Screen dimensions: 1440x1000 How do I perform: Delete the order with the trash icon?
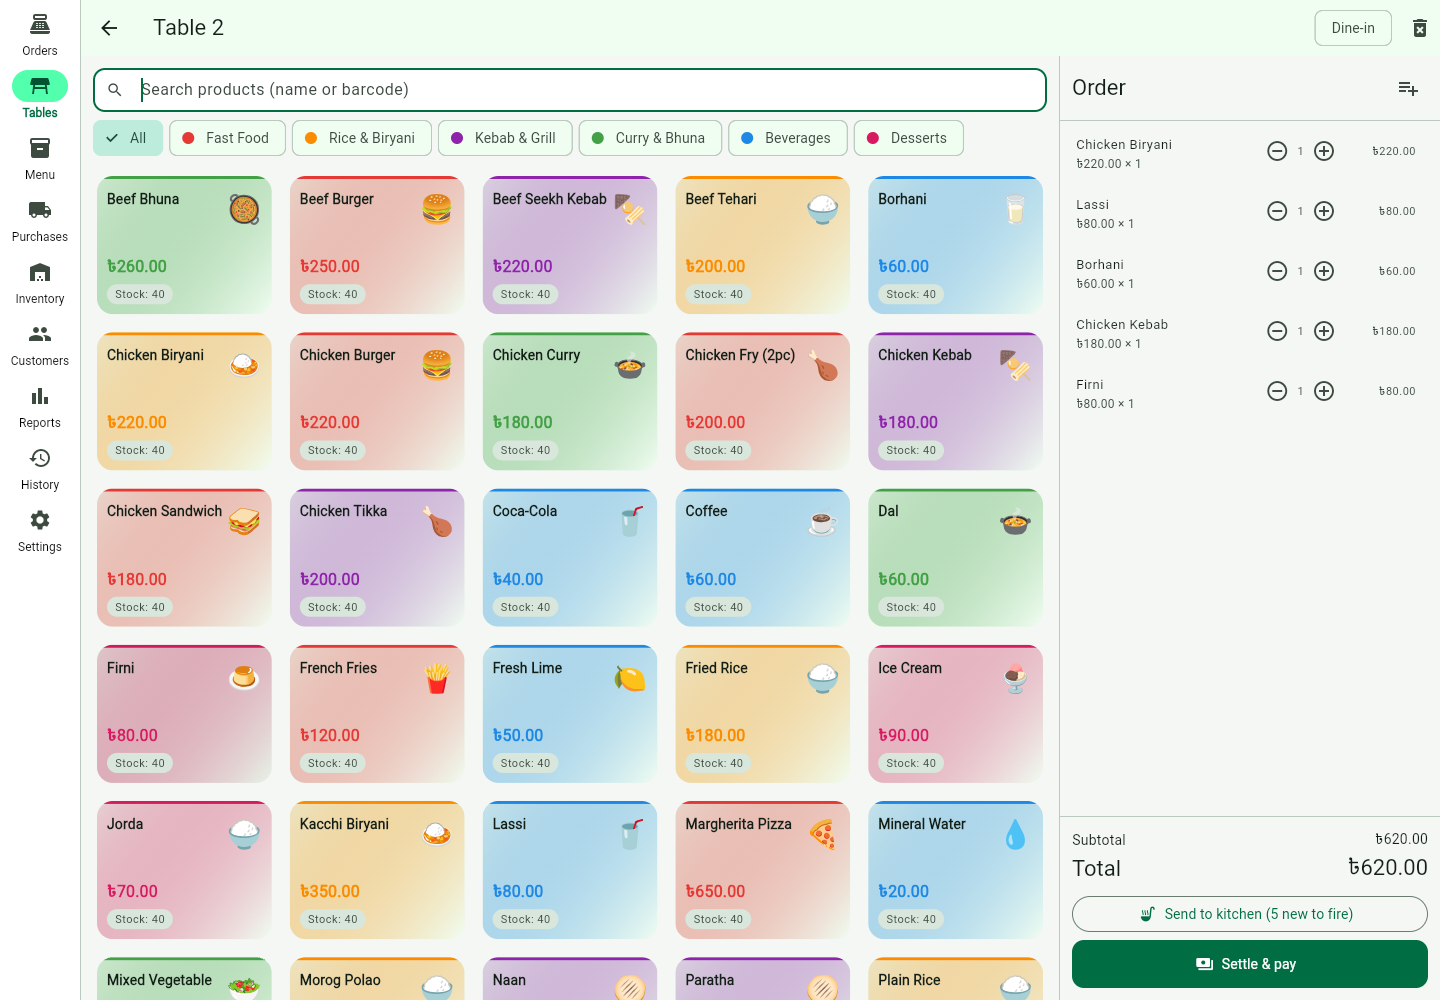click(1420, 28)
